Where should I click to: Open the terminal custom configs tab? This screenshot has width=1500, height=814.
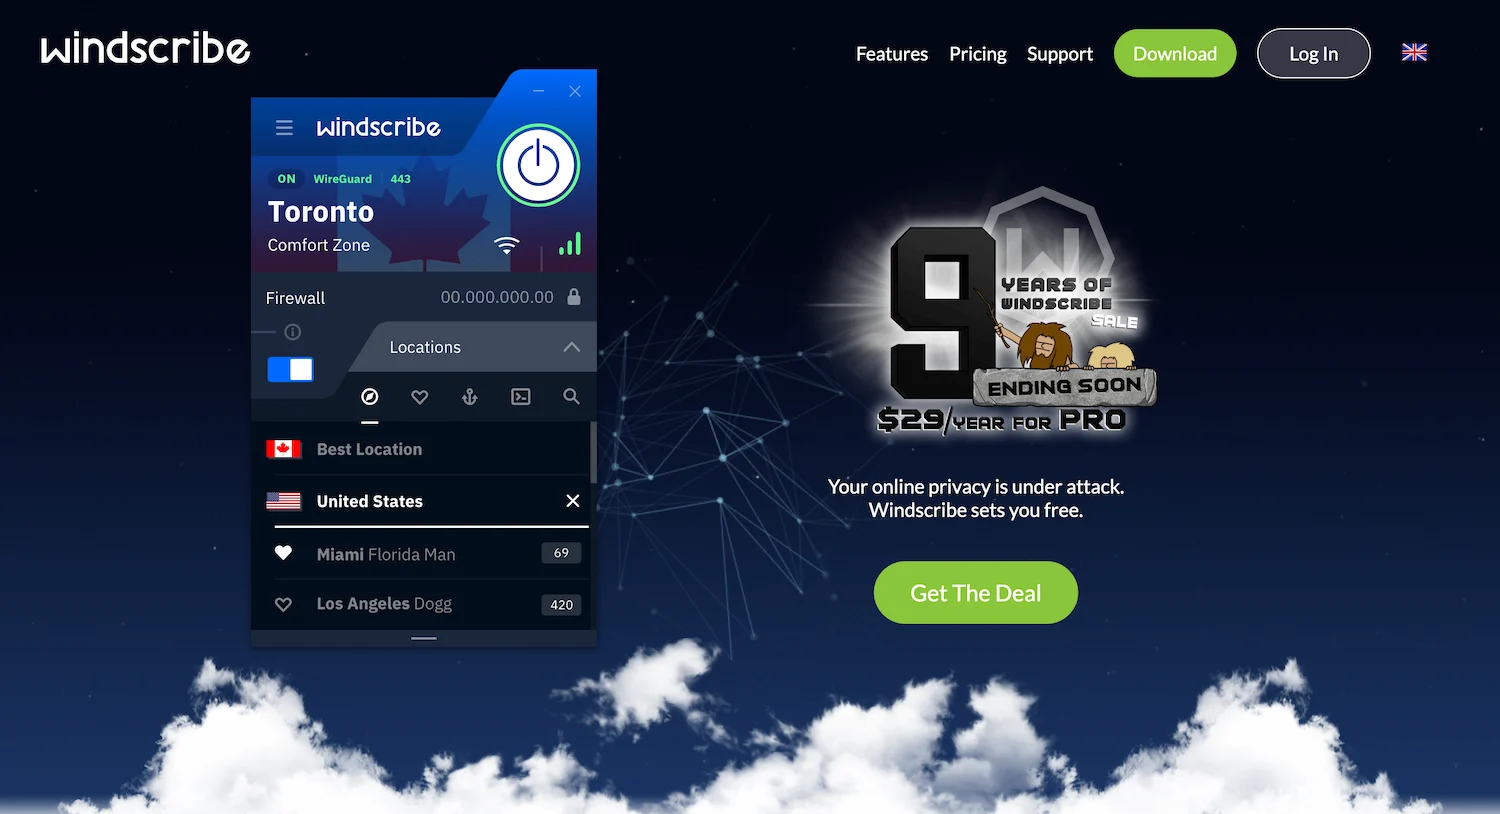[521, 397]
